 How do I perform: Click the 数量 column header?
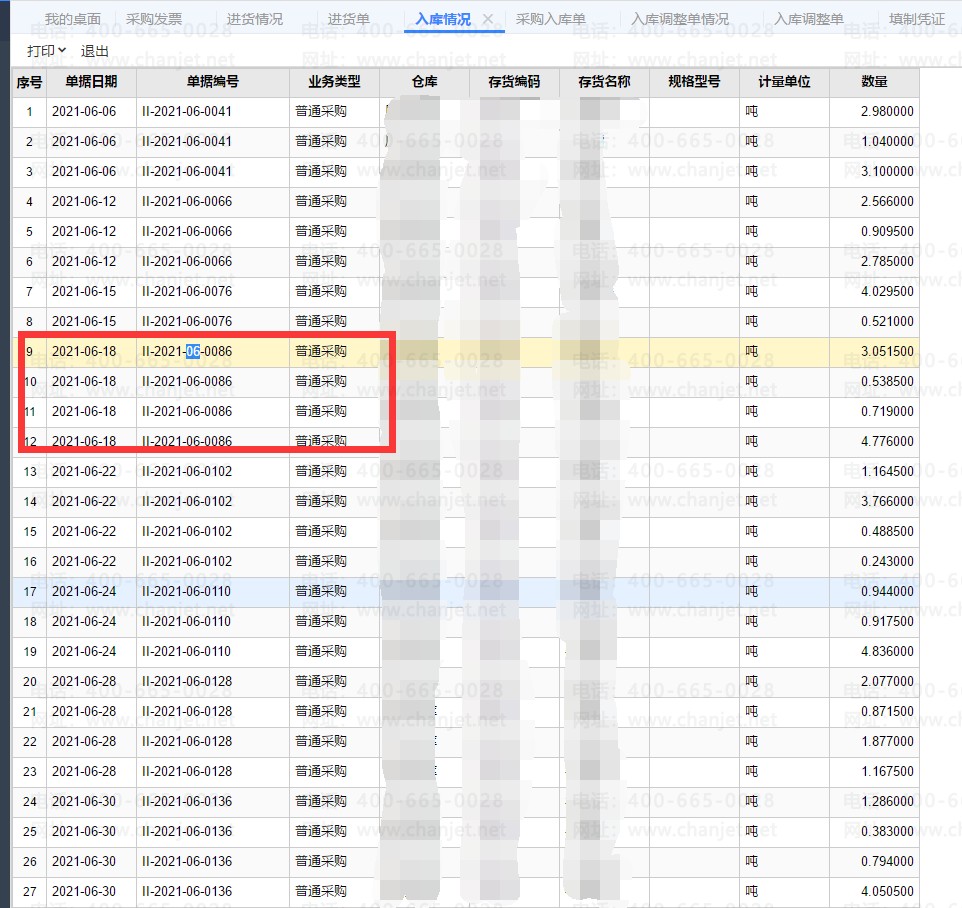pos(873,82)
